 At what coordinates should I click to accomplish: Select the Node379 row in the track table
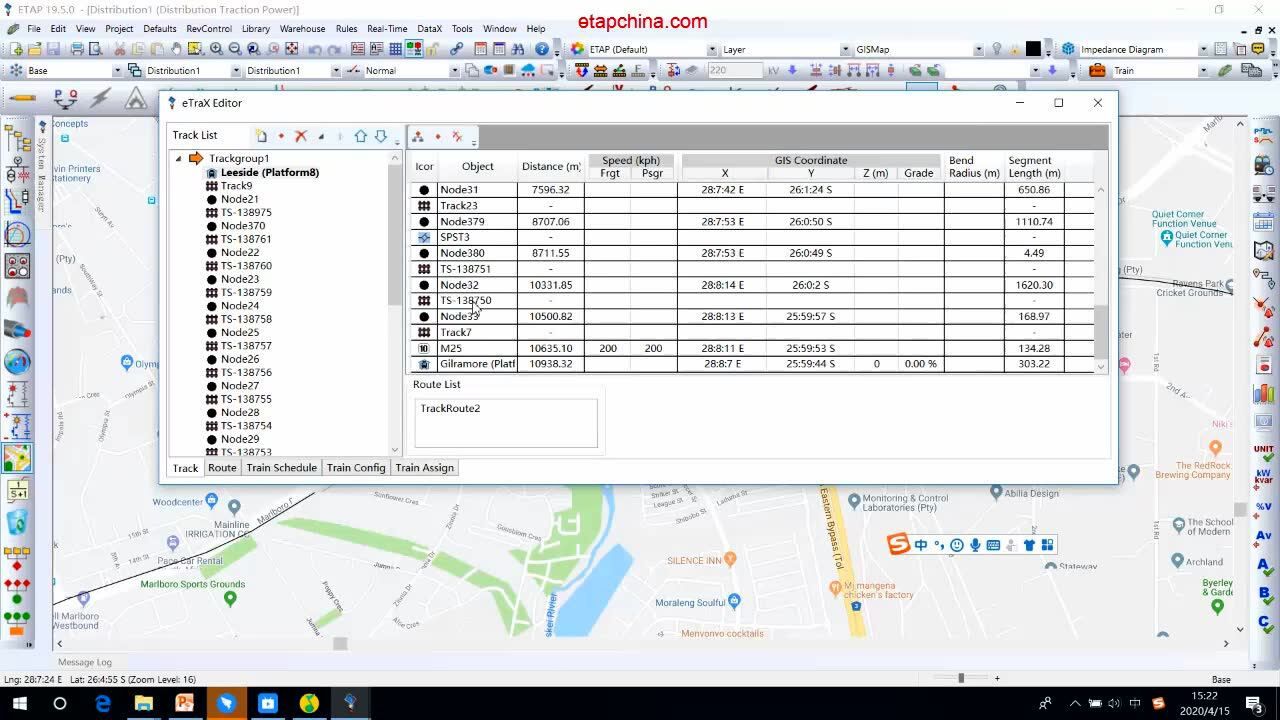point(477,221)
